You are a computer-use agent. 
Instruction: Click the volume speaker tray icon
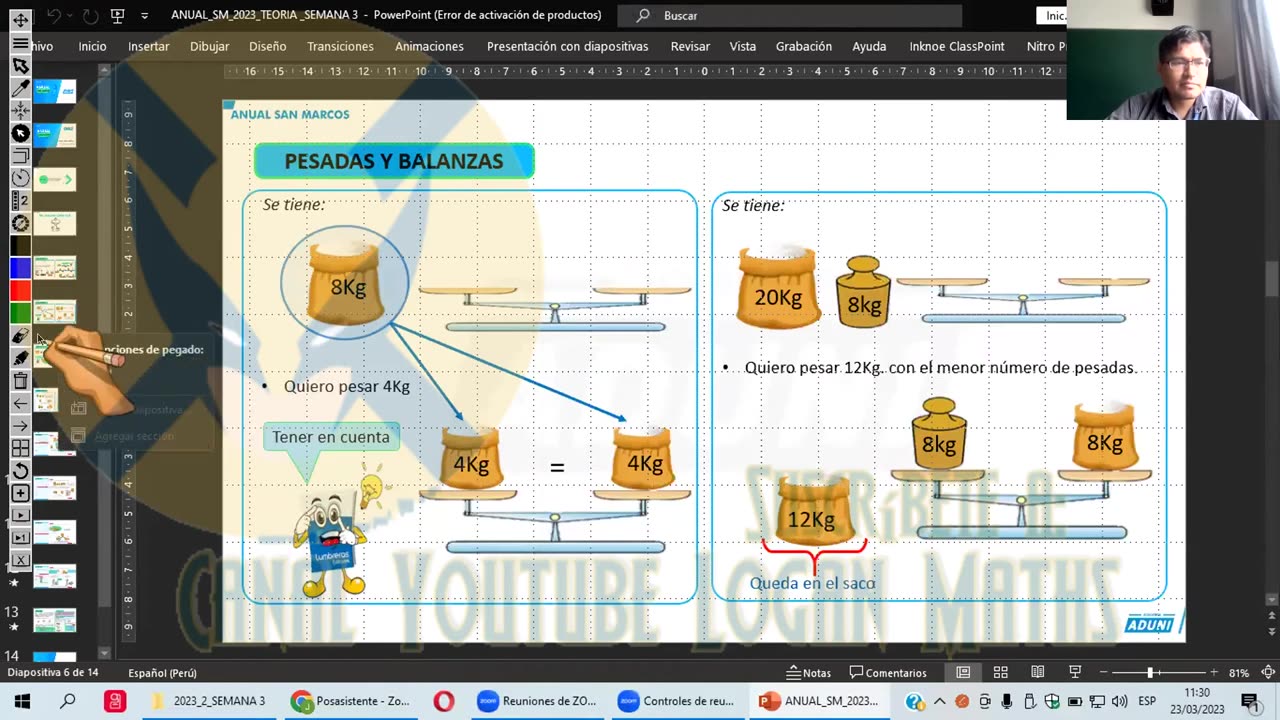click(1119, 701)
